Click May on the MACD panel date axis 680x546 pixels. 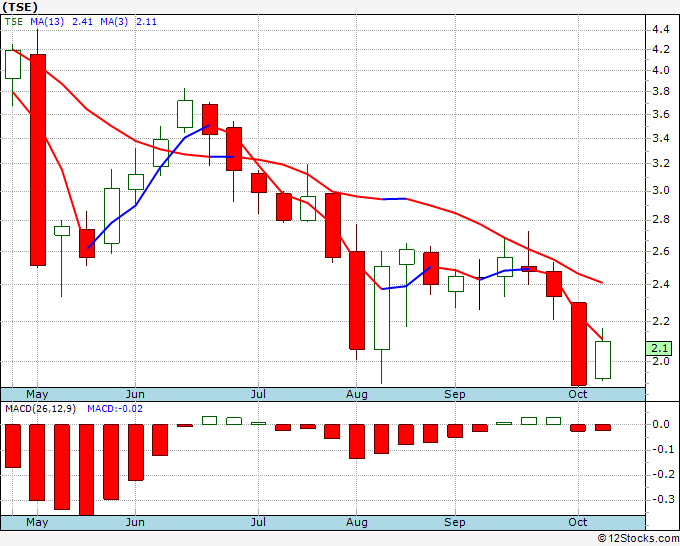pos(37,522)
